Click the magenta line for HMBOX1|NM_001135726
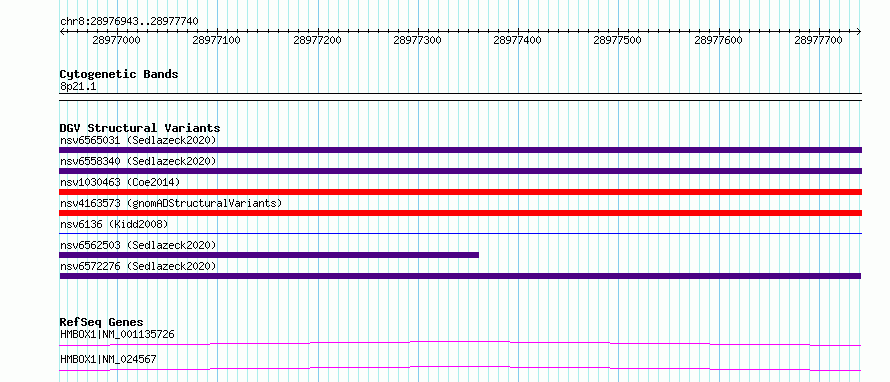 tap(460, 343)
